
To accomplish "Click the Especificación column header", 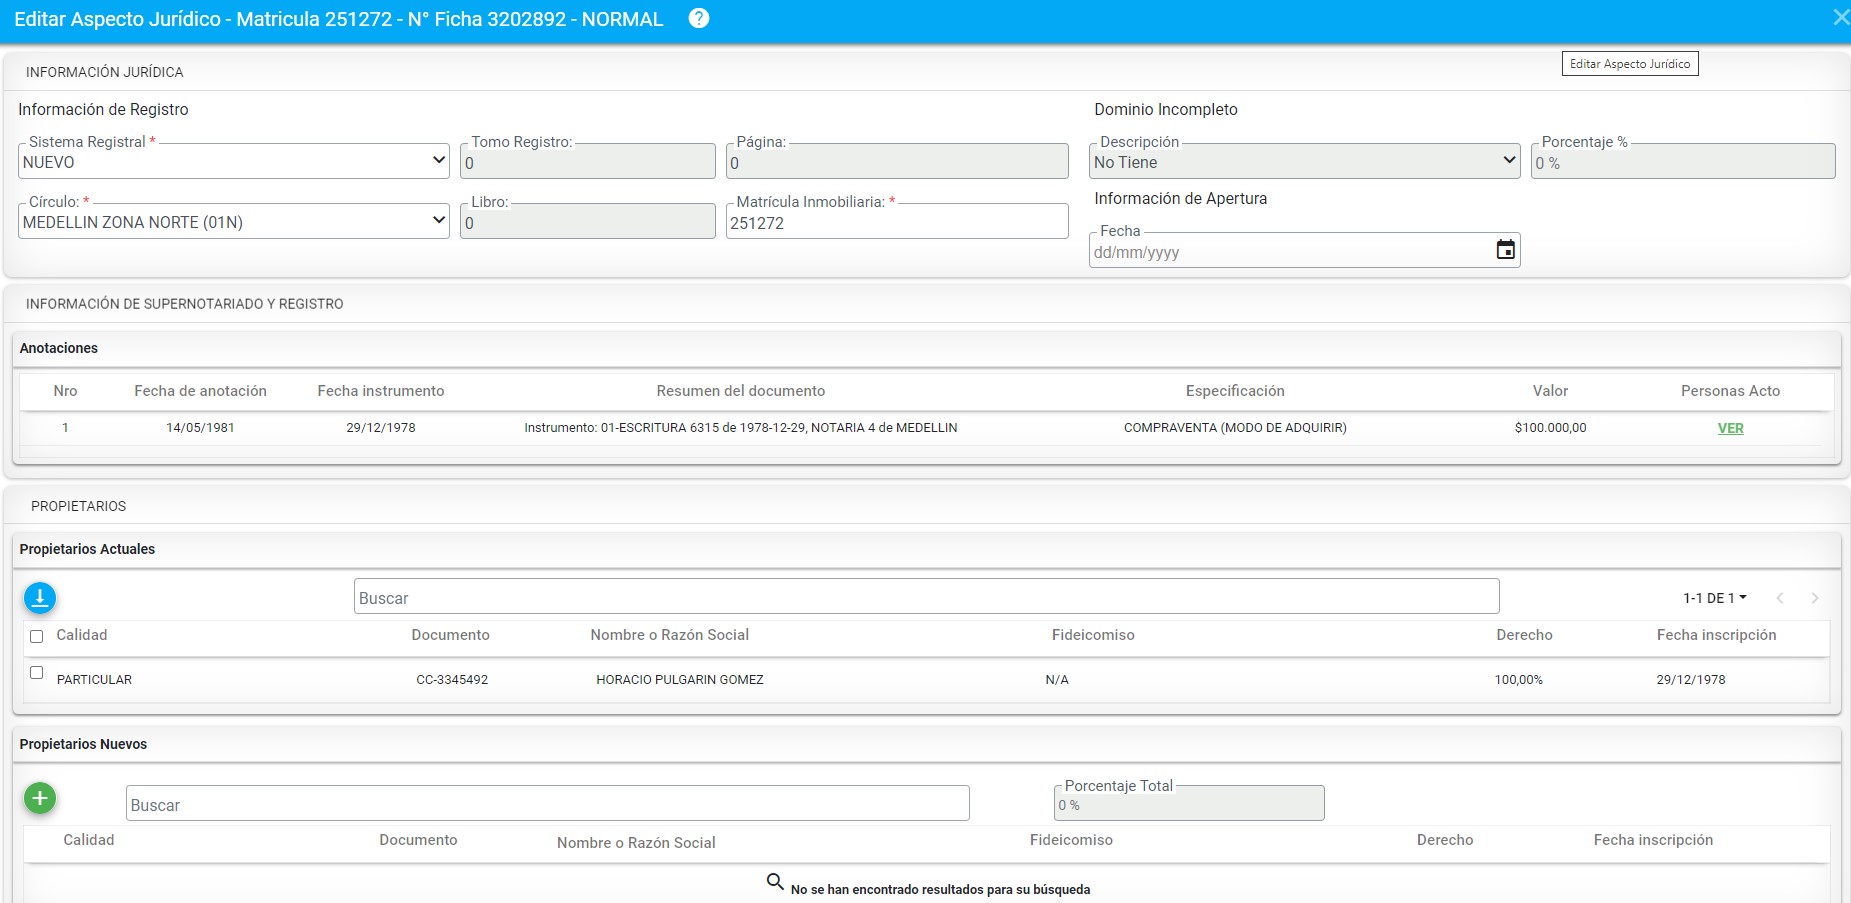I will (1235, 391).
